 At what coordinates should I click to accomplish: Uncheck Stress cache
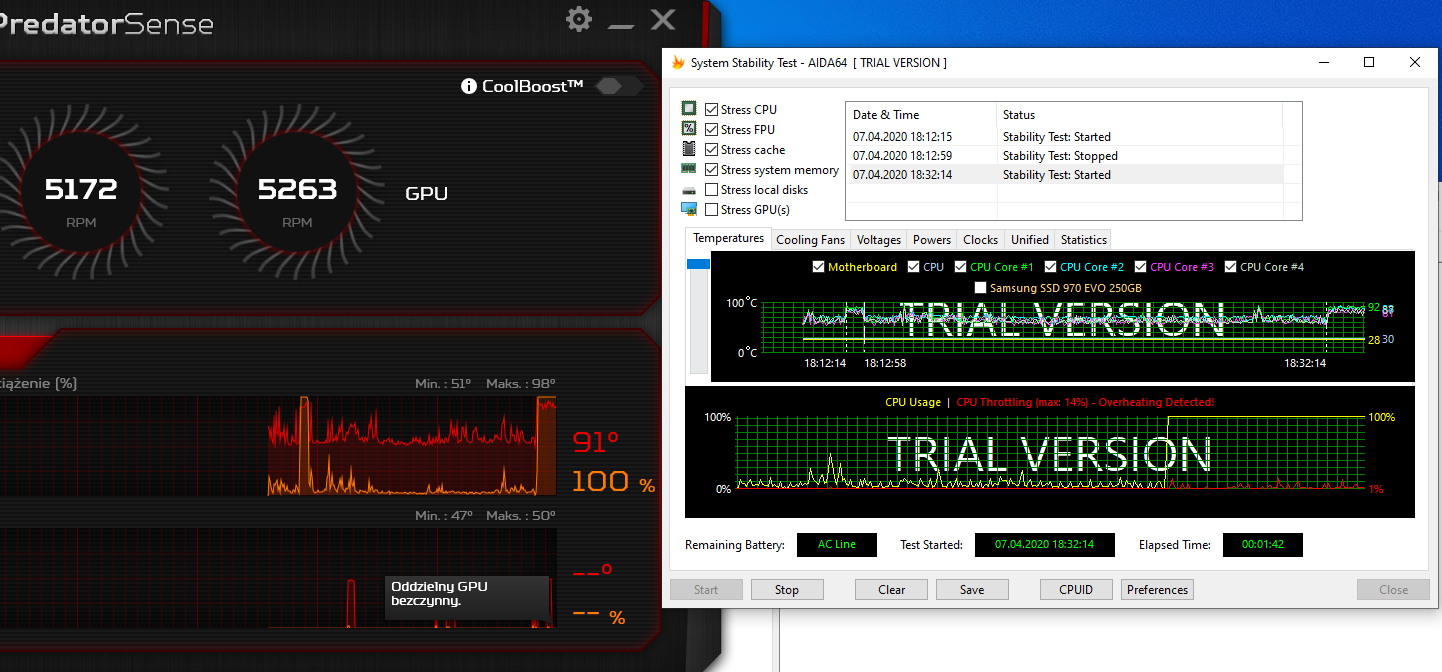point(711,149)
